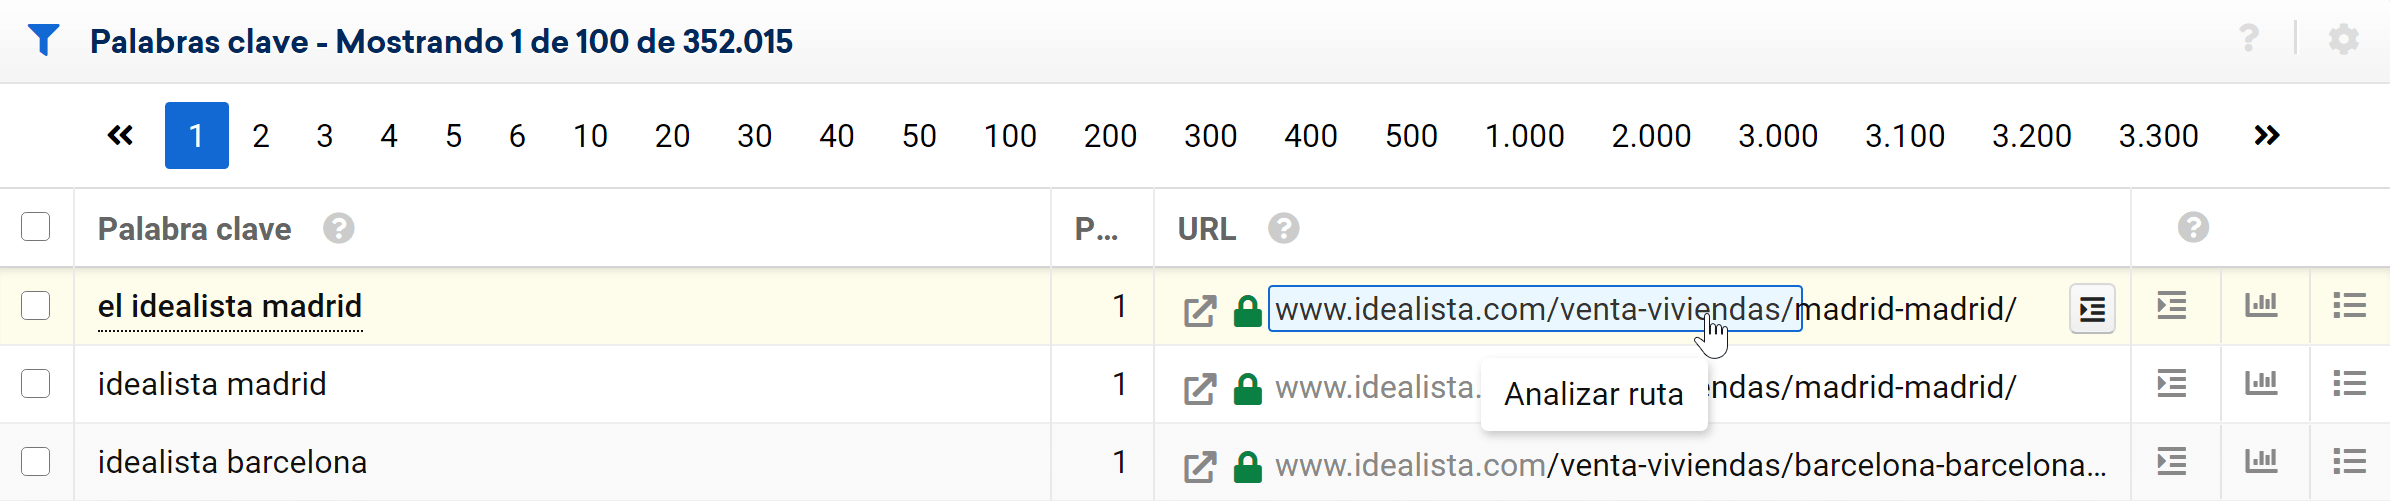Click the 'el idealista madrid' keyword
Viewport: 2390px width, 501px height.
[x=230, y=306]
